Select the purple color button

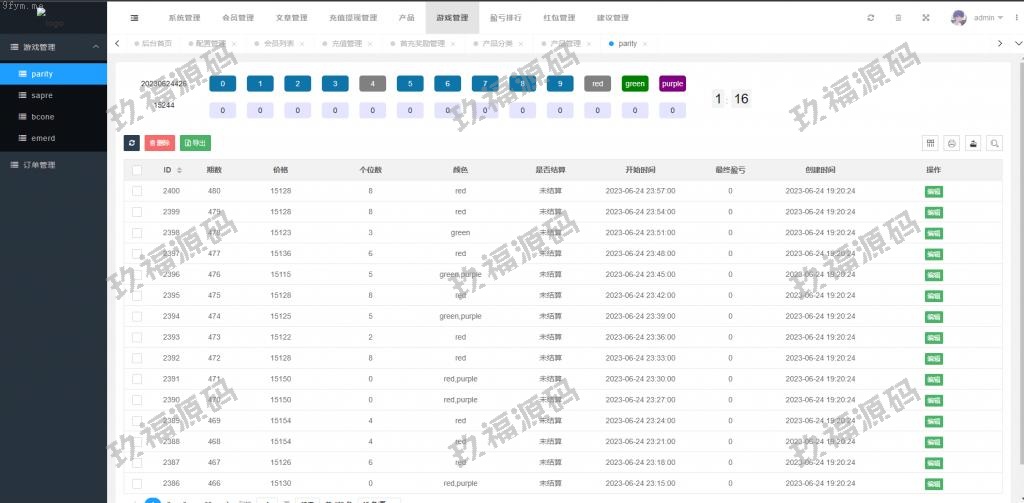pyautogui.click(x=672, y=84)
